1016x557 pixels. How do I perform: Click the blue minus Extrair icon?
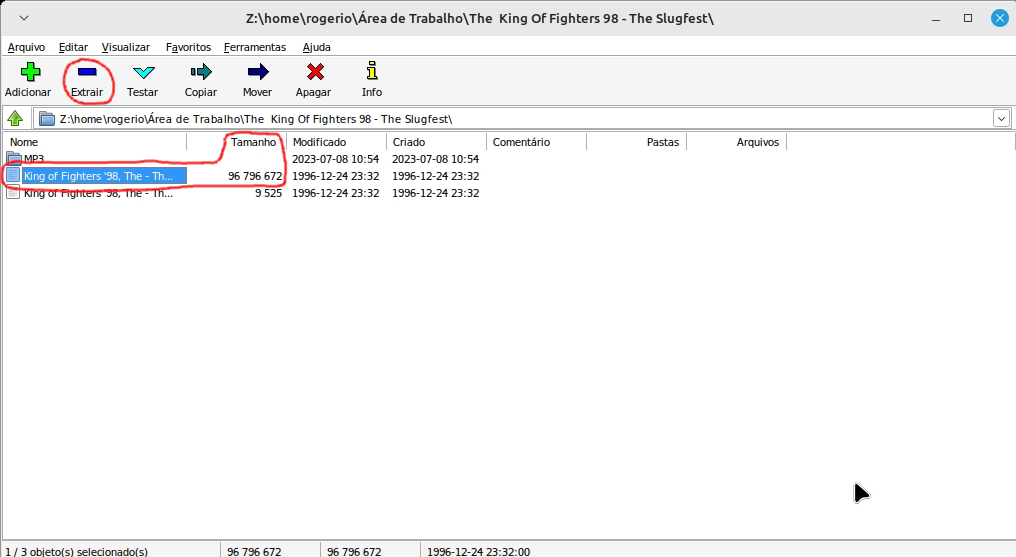tap(87, 72)
